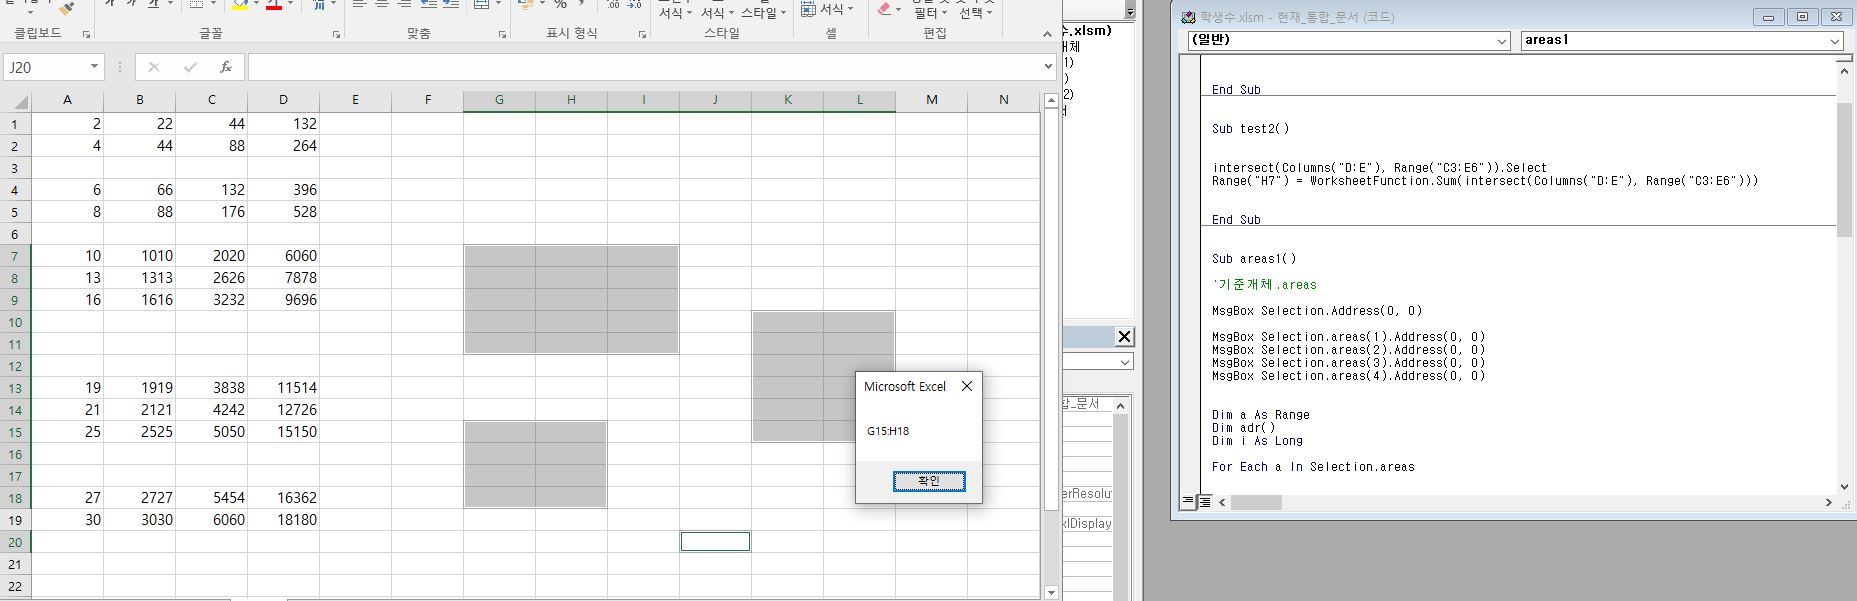The height and width of the screenshot is (601, 1857).
Task: Click cell containing 18180
Action: click(283, 520)
